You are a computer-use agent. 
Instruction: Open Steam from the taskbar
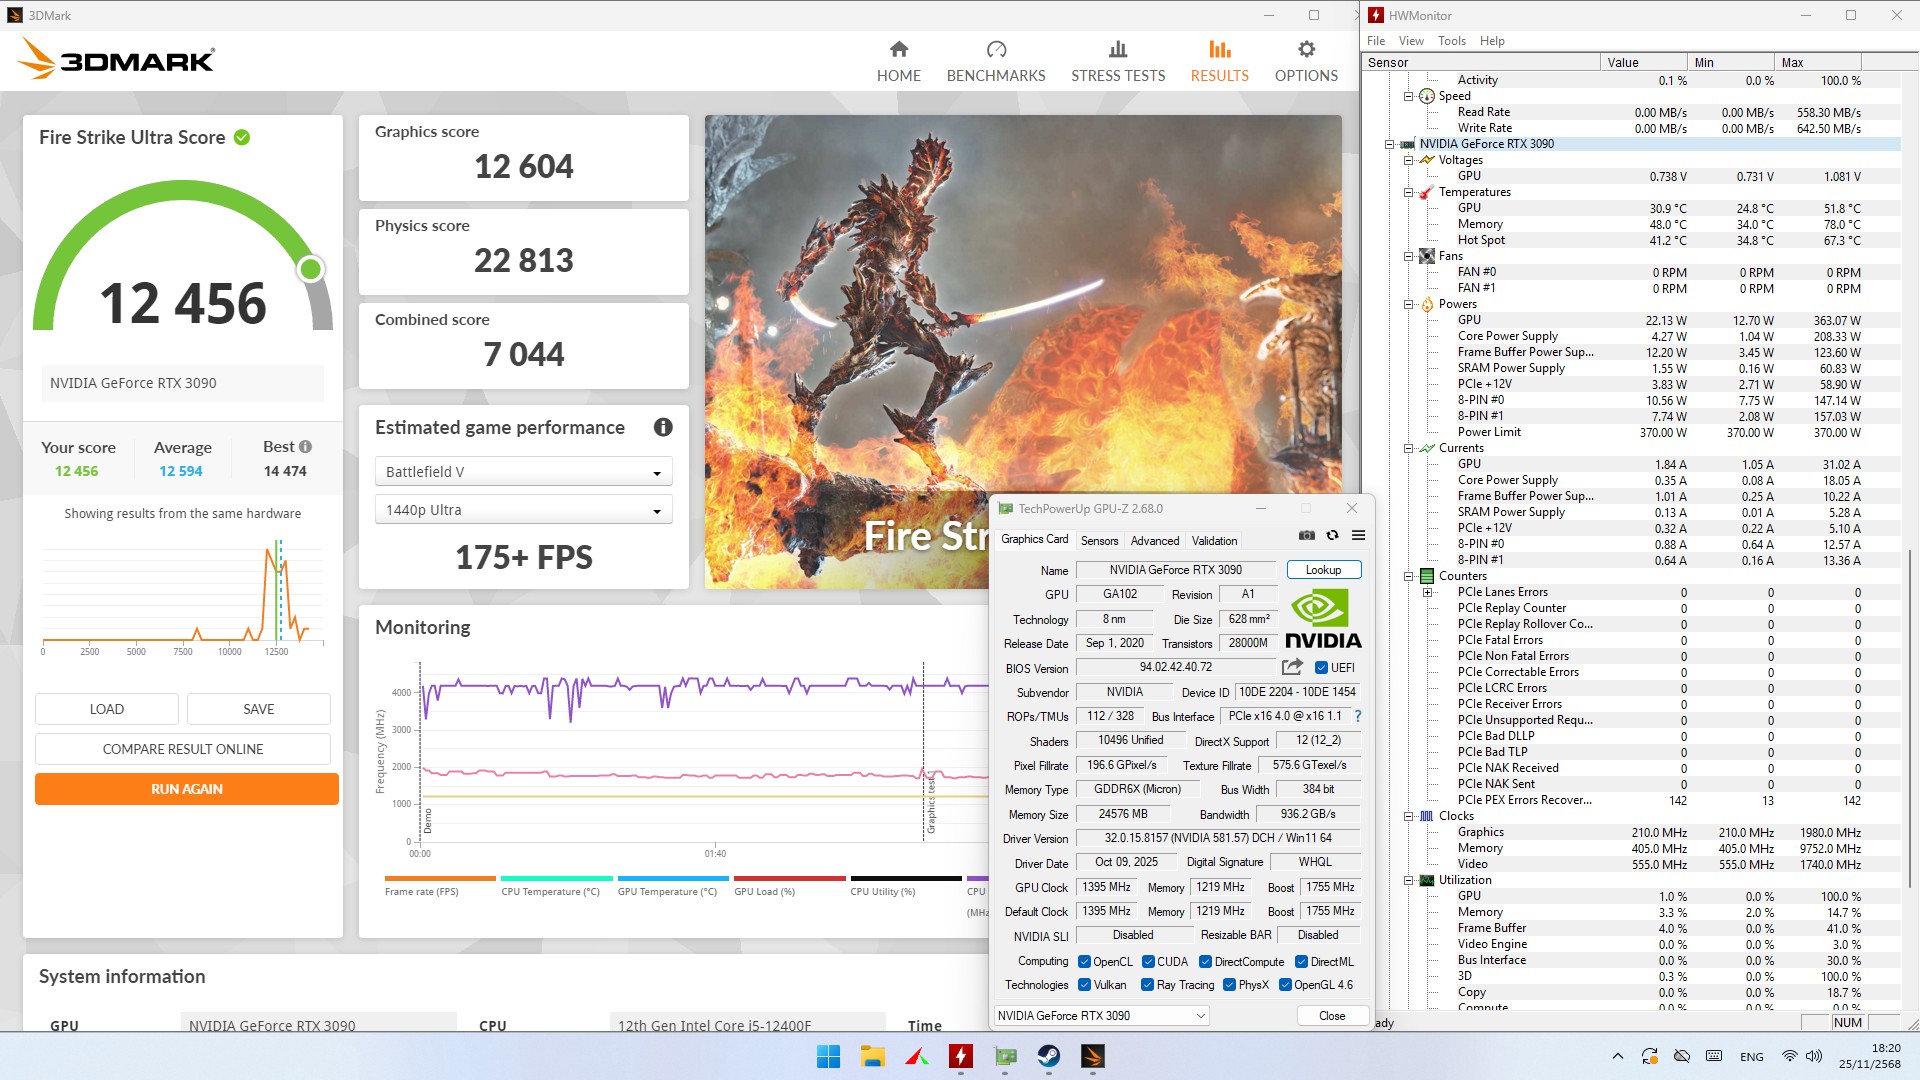click(x=1048, y=1056)
